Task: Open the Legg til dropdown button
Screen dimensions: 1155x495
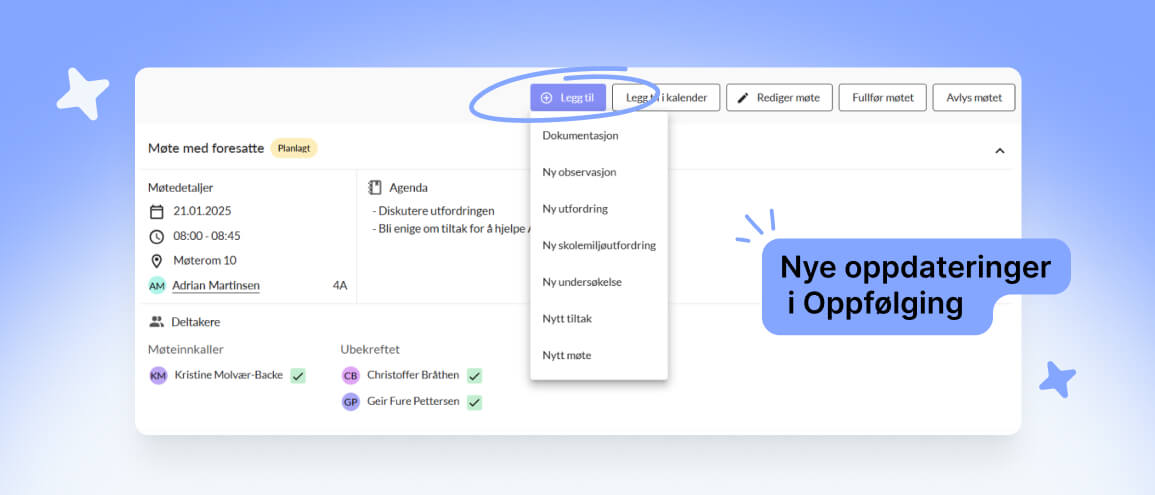Action: [x=569, y=97]
